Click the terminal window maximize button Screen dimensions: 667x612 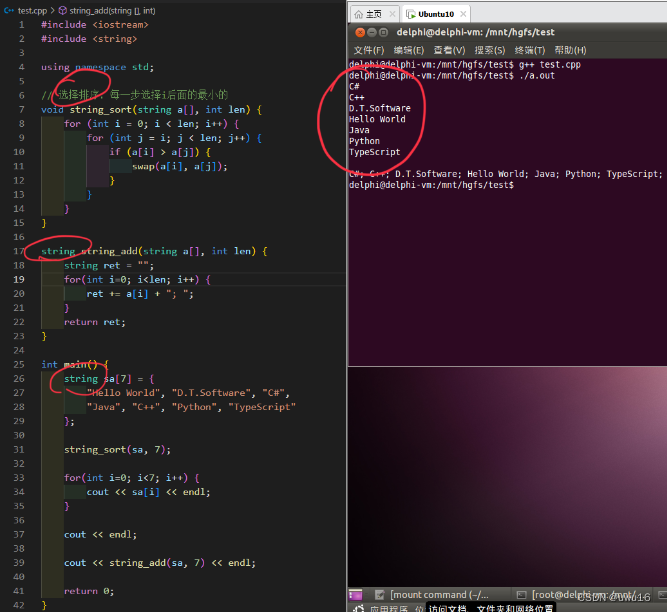tap(383, 32)
